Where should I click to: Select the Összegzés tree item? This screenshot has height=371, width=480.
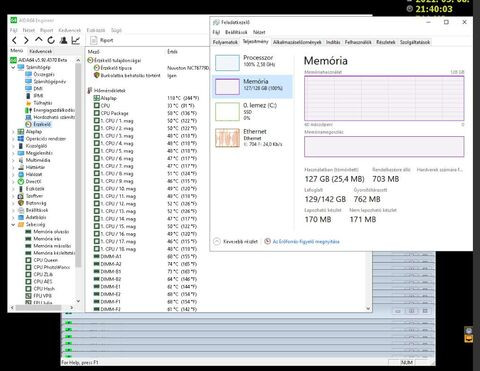(40, 74)
